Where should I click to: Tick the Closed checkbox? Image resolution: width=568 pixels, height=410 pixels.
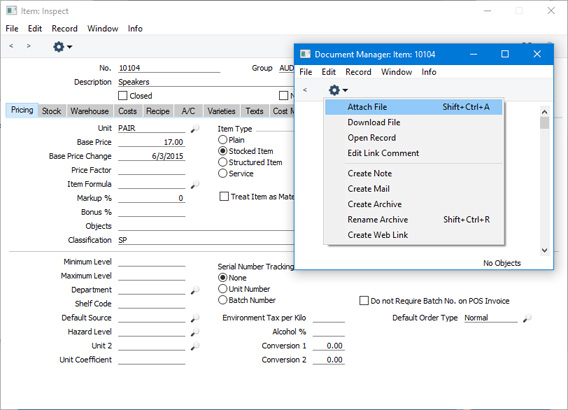(x=123, y=96)
